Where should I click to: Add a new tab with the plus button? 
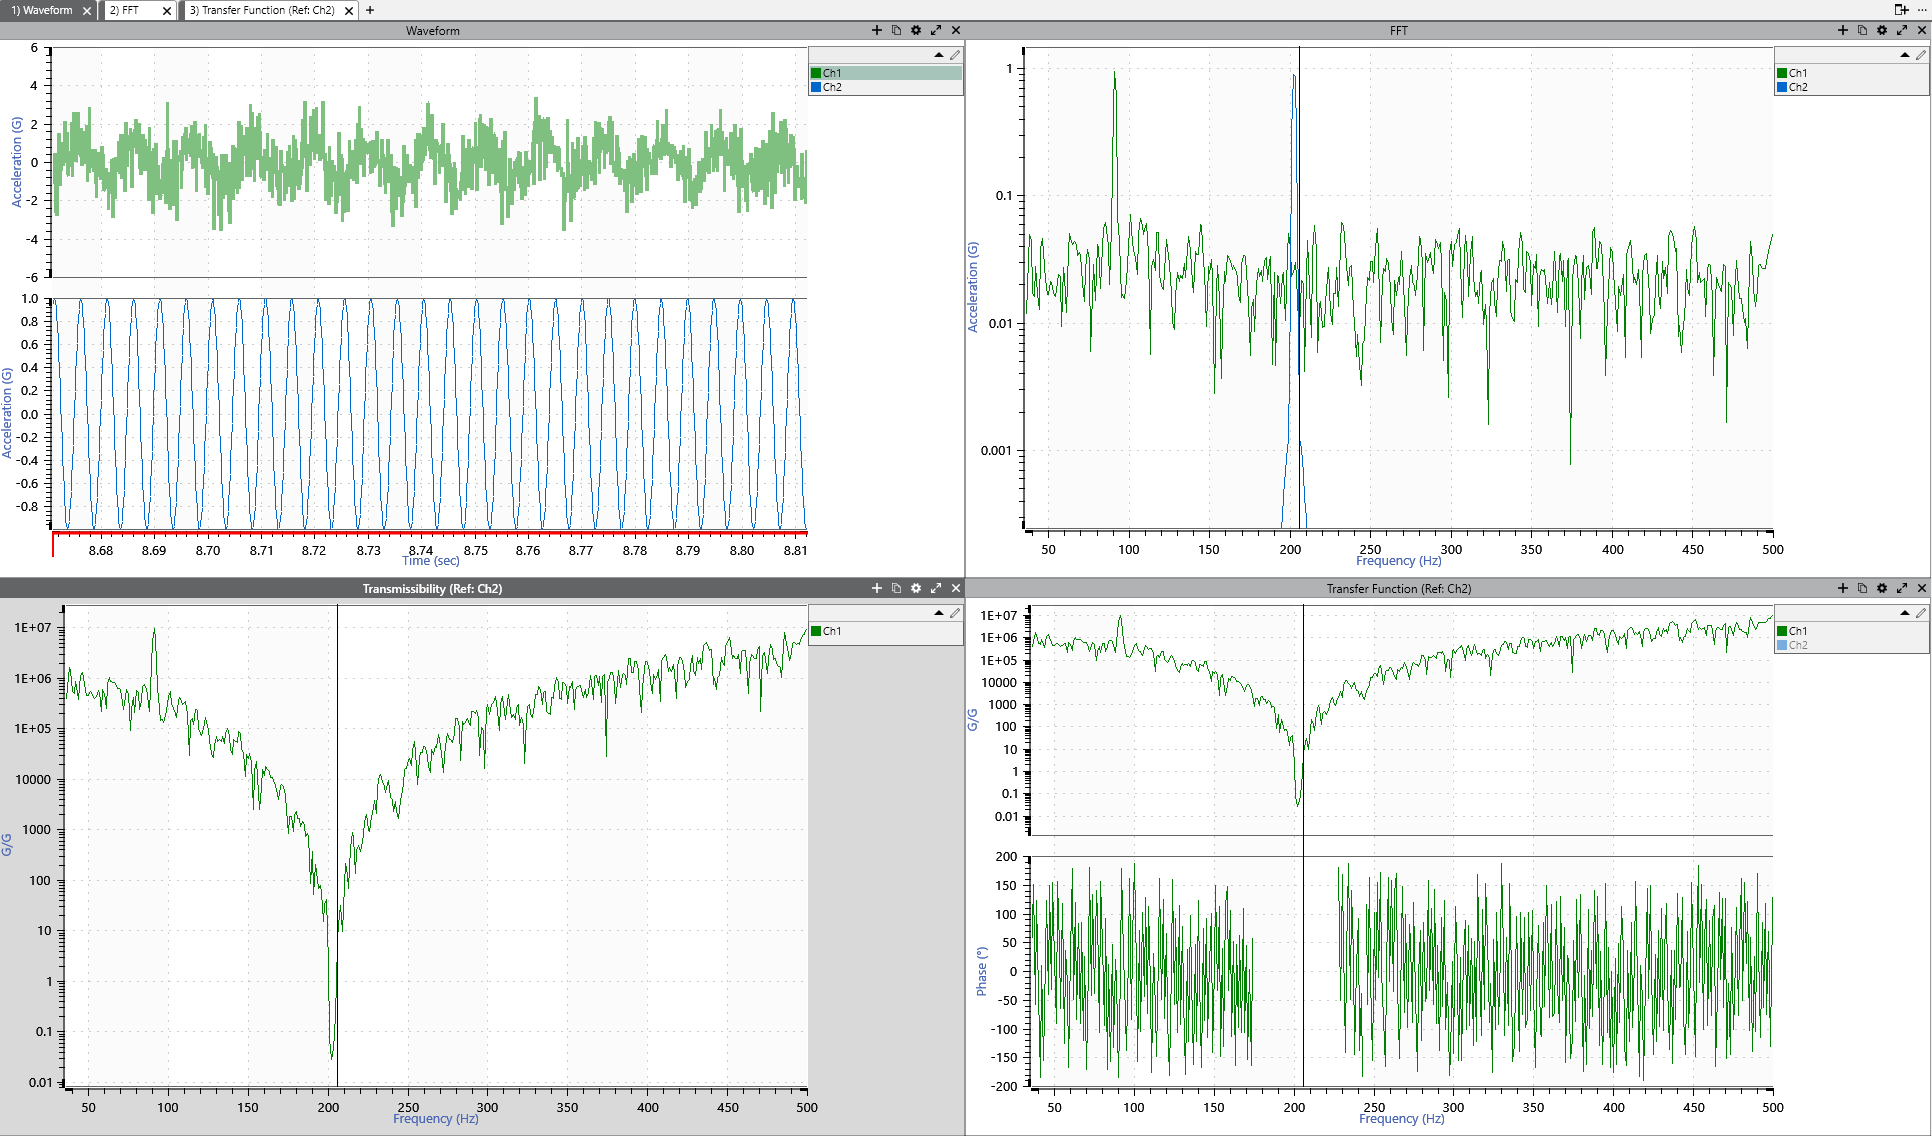370,10
